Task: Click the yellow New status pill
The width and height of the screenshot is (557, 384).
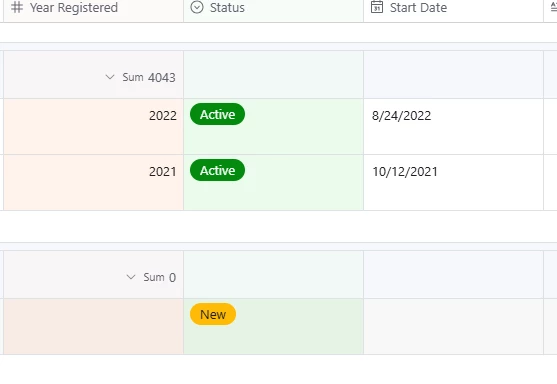Action: 213,314
